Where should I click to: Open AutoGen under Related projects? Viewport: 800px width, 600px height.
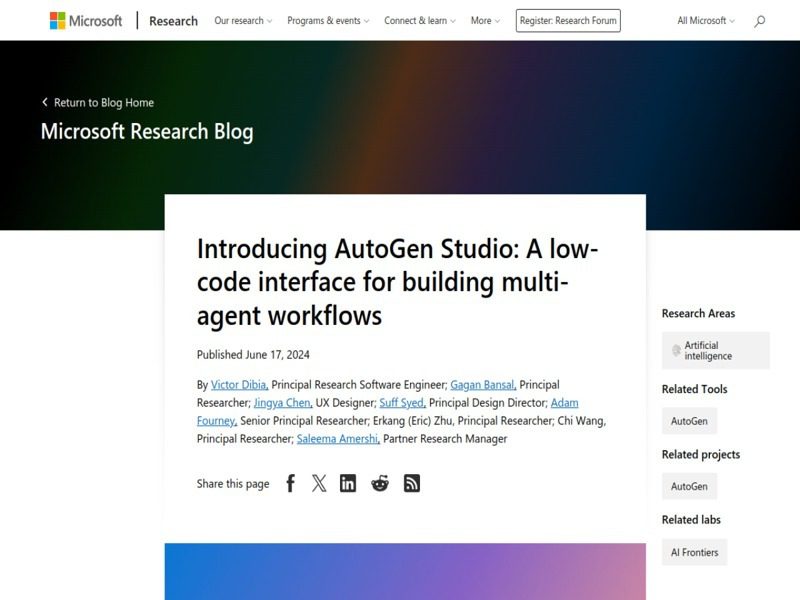[x=689, y=486]
